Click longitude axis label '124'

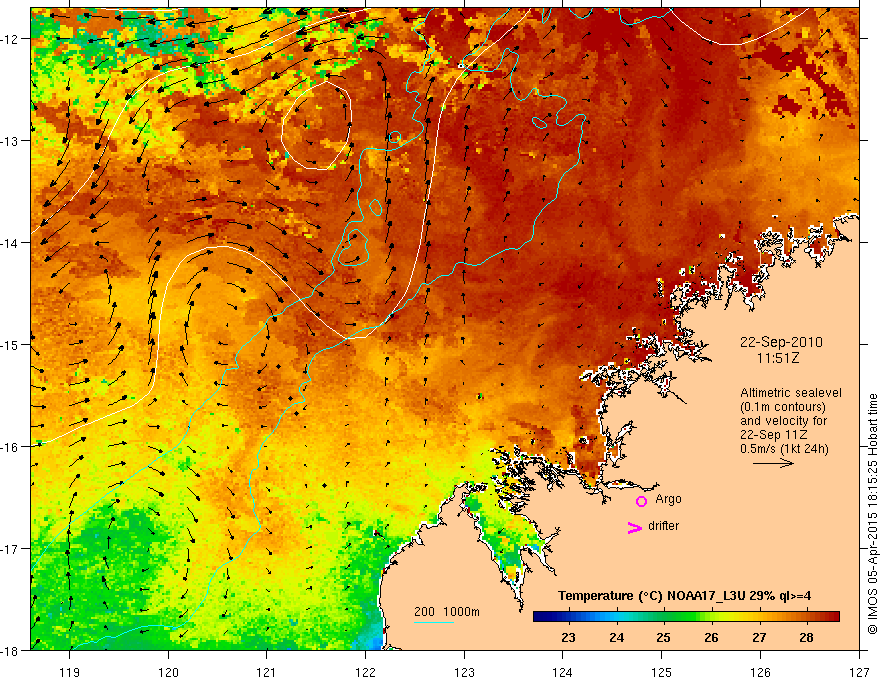pyautogui.click(x=563, y=672)
